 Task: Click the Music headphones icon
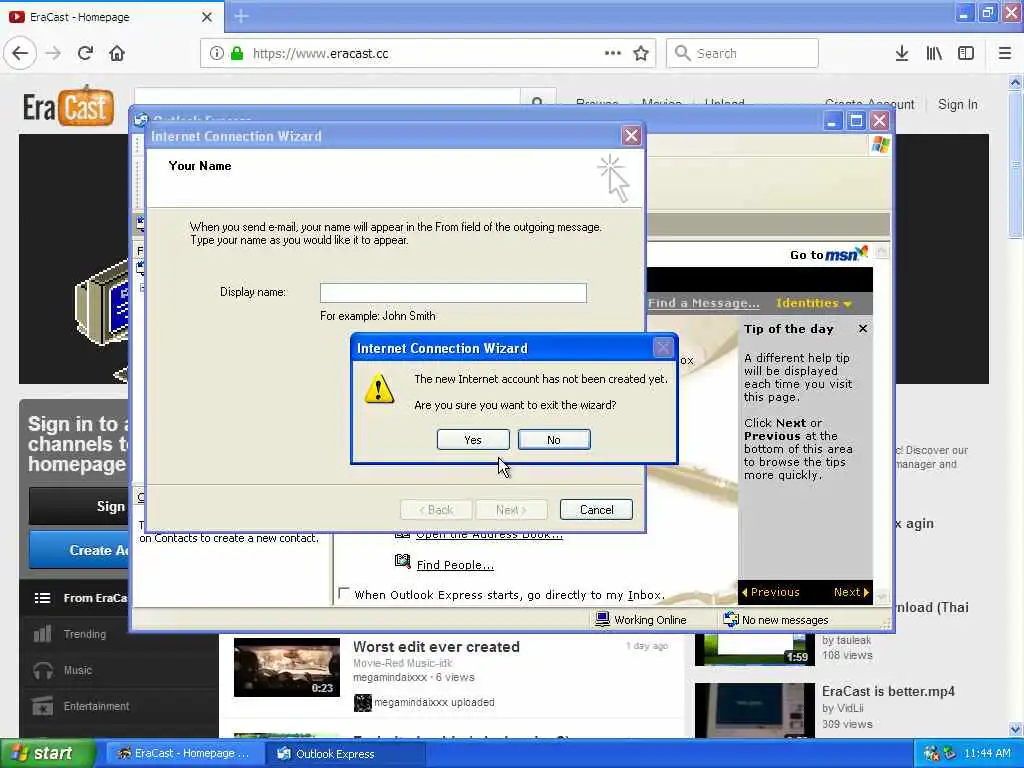(x=42, y=670)
